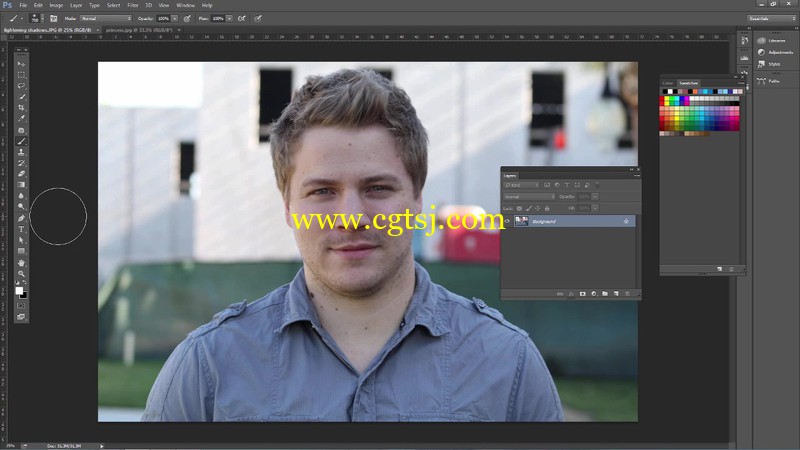Image resolution: width=800 pixels, height=450 pixels.
Task: Open the Filter menu
Action: pos(133,5)
